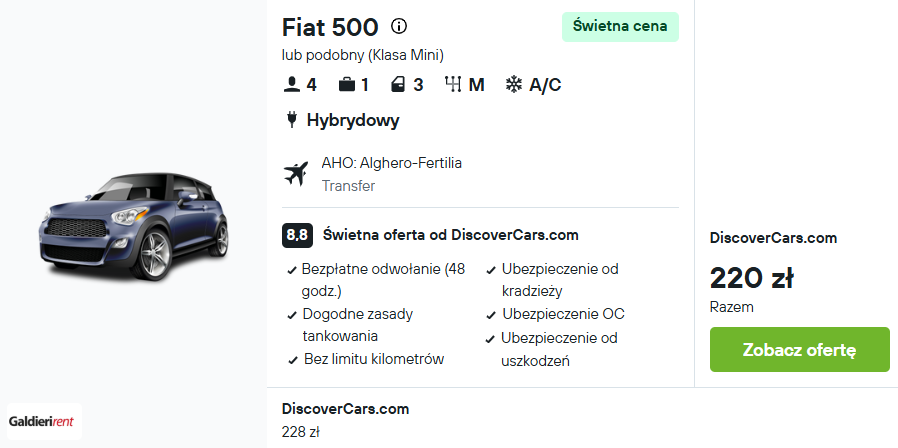
Task: Click the 'Bez limitu kilometrów' feature text
Action: click(374, 359)
